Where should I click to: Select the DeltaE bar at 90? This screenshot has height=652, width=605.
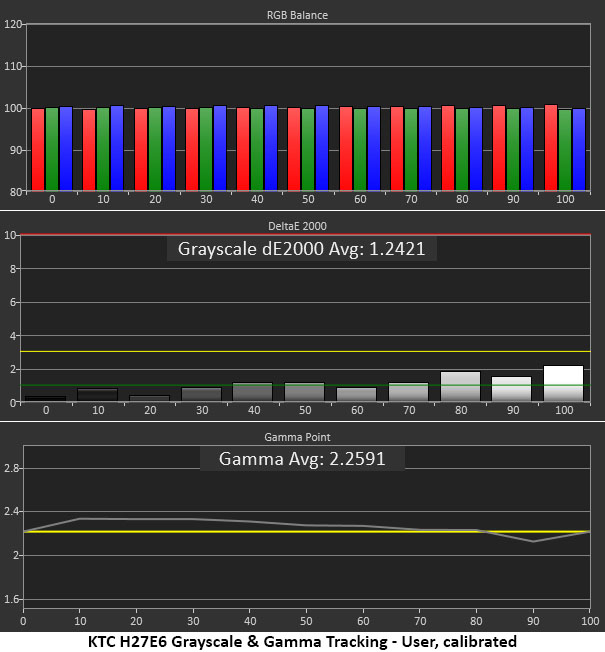pos(511,389)
